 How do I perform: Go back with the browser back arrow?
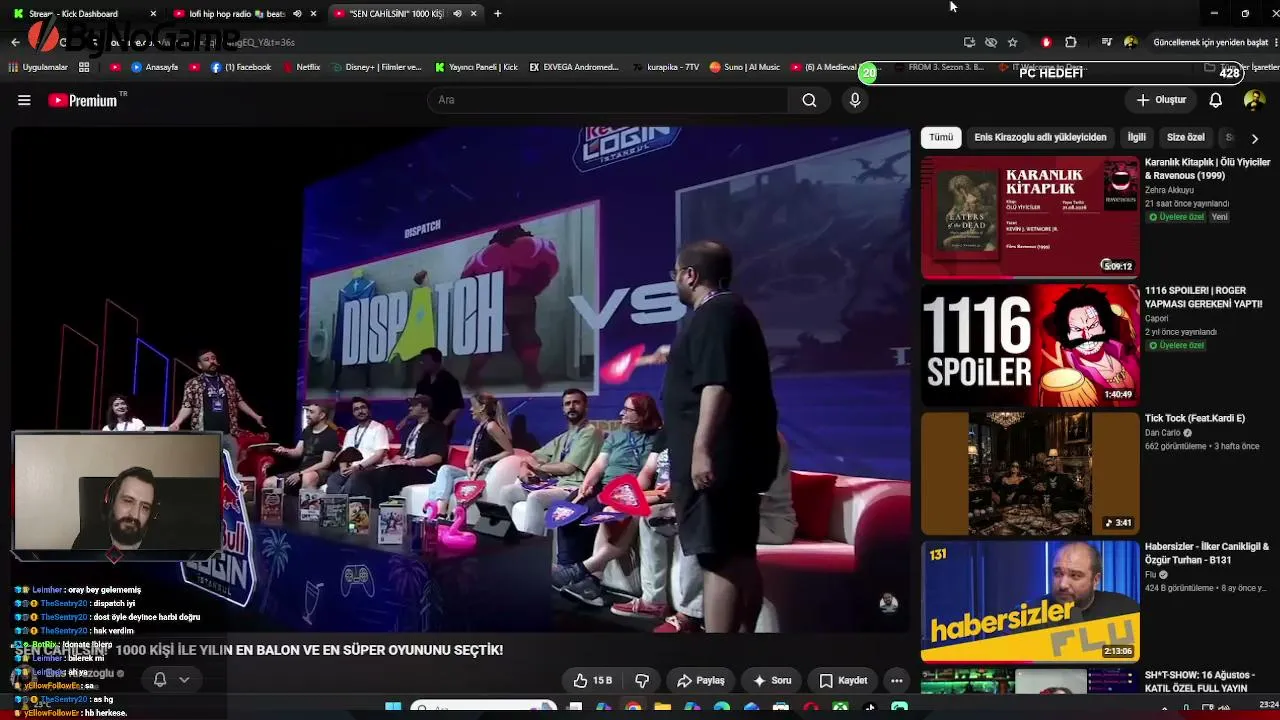pyautogui.click(x=15, y=42)
